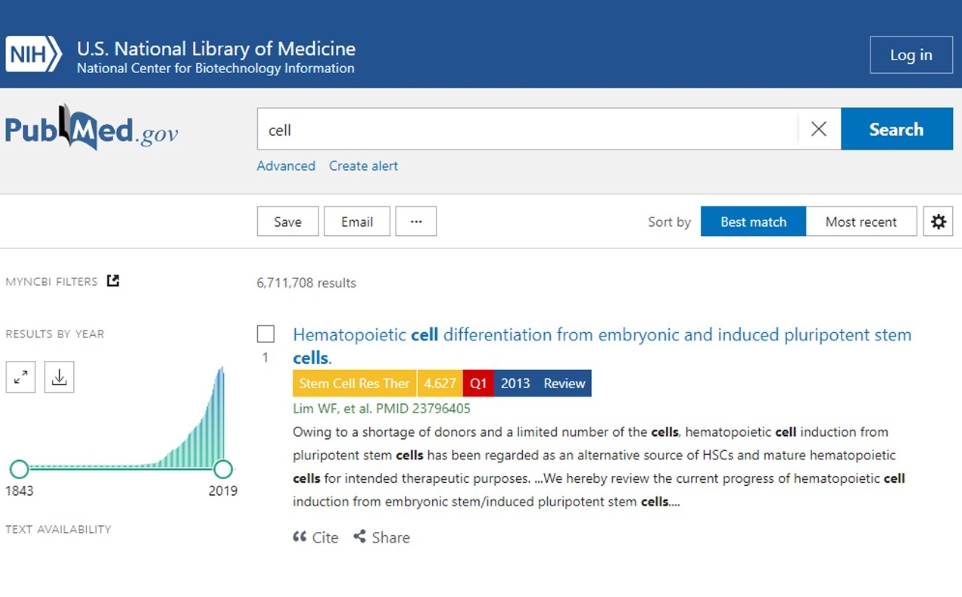Viewport: 962px width, 597px height.
Task: Cite the hematopoietic cell article
Action: 316,537
